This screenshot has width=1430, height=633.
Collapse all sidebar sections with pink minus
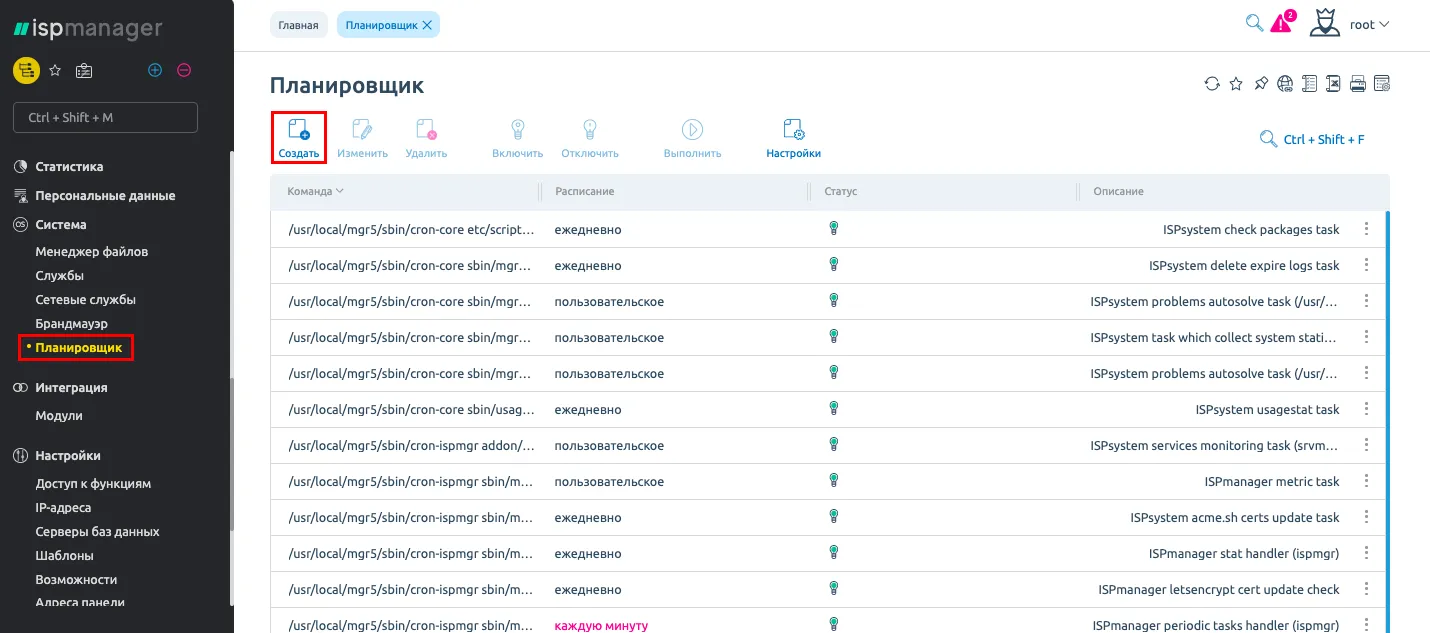pos(184,70)
